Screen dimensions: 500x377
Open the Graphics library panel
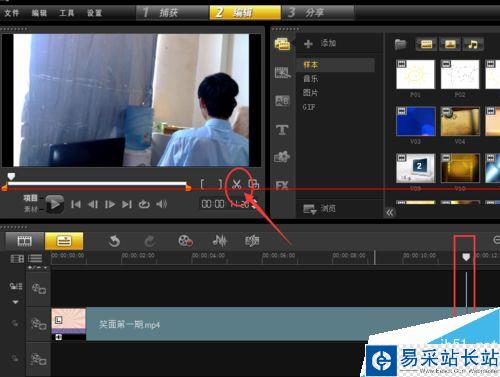pyautogui.click(x=282, y=157)
